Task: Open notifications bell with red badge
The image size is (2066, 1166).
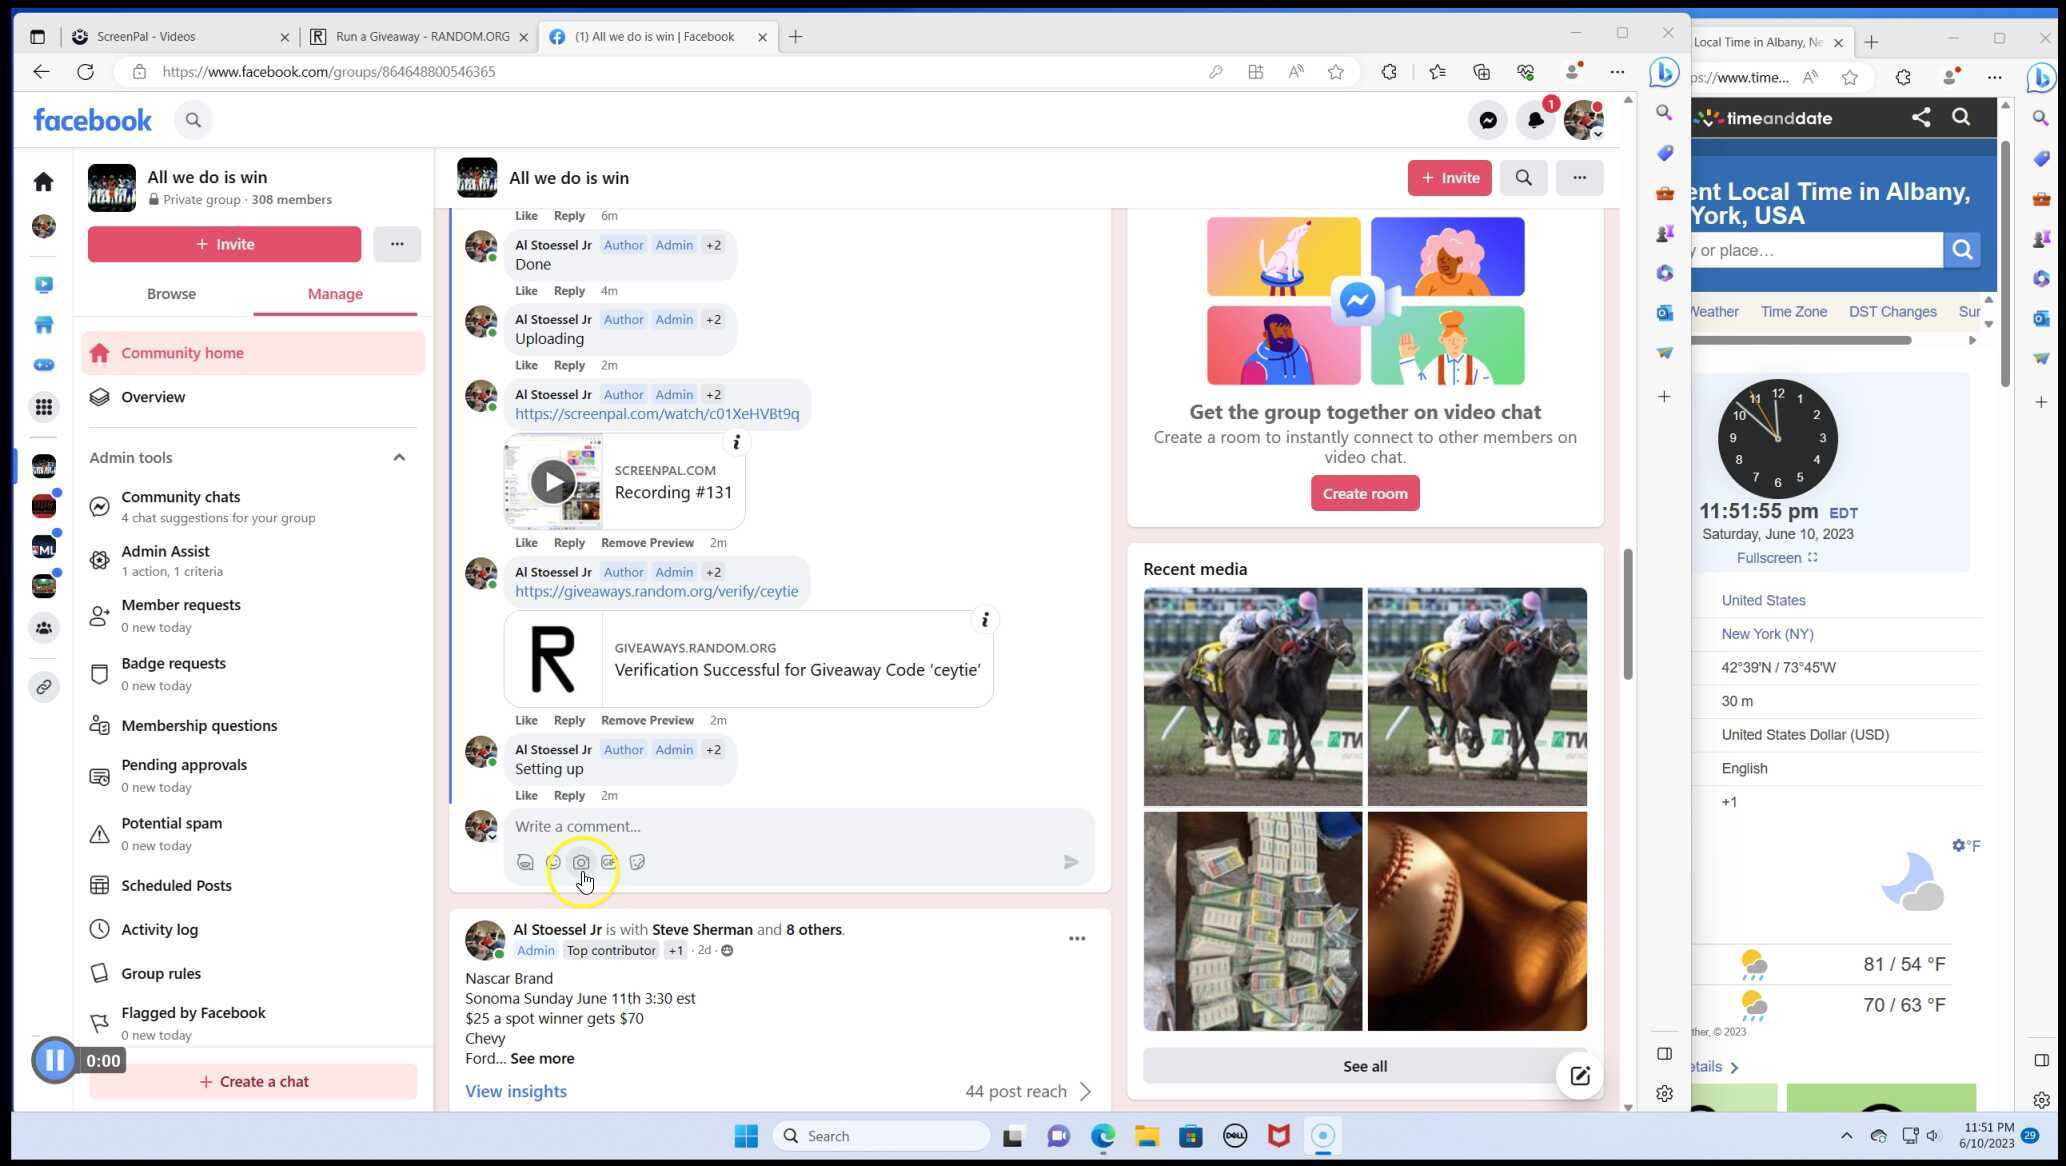Action: pos(1535,120)
